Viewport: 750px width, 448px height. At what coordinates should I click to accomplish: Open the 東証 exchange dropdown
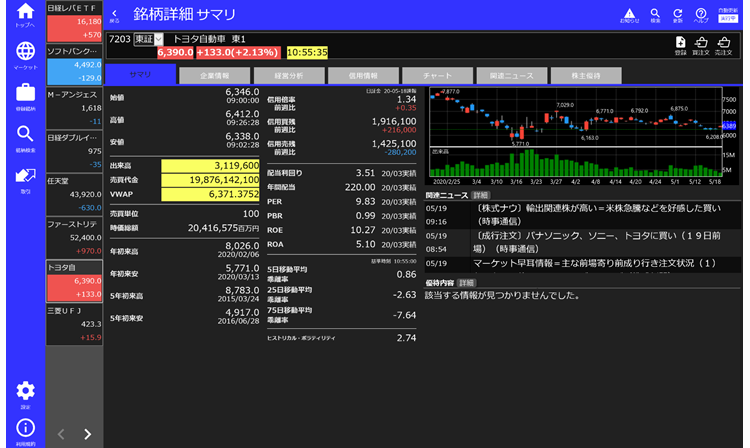[x=148, y=39]
